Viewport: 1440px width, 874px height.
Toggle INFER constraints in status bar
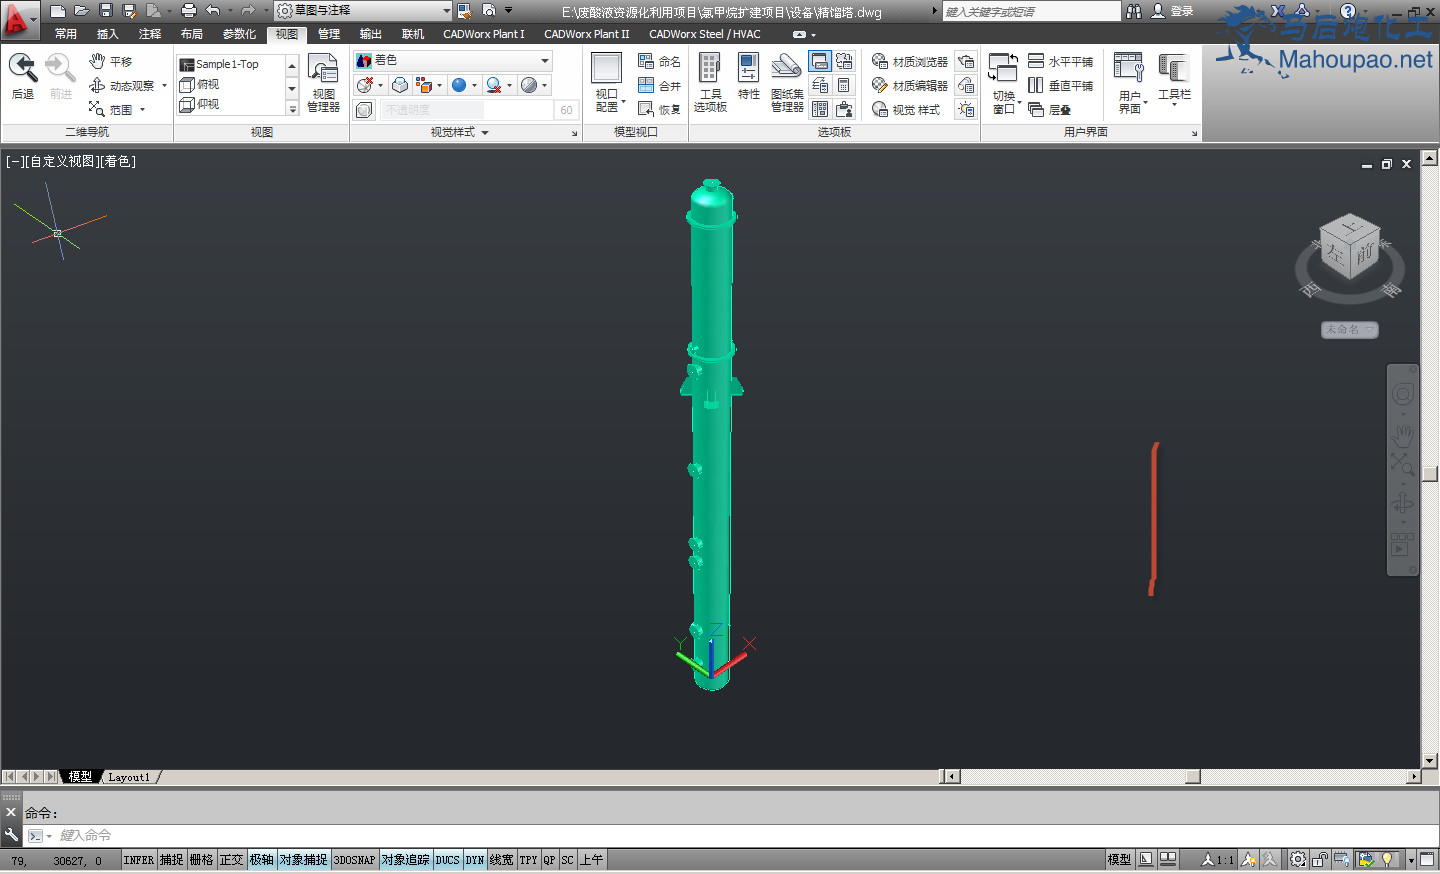(139, 860)
